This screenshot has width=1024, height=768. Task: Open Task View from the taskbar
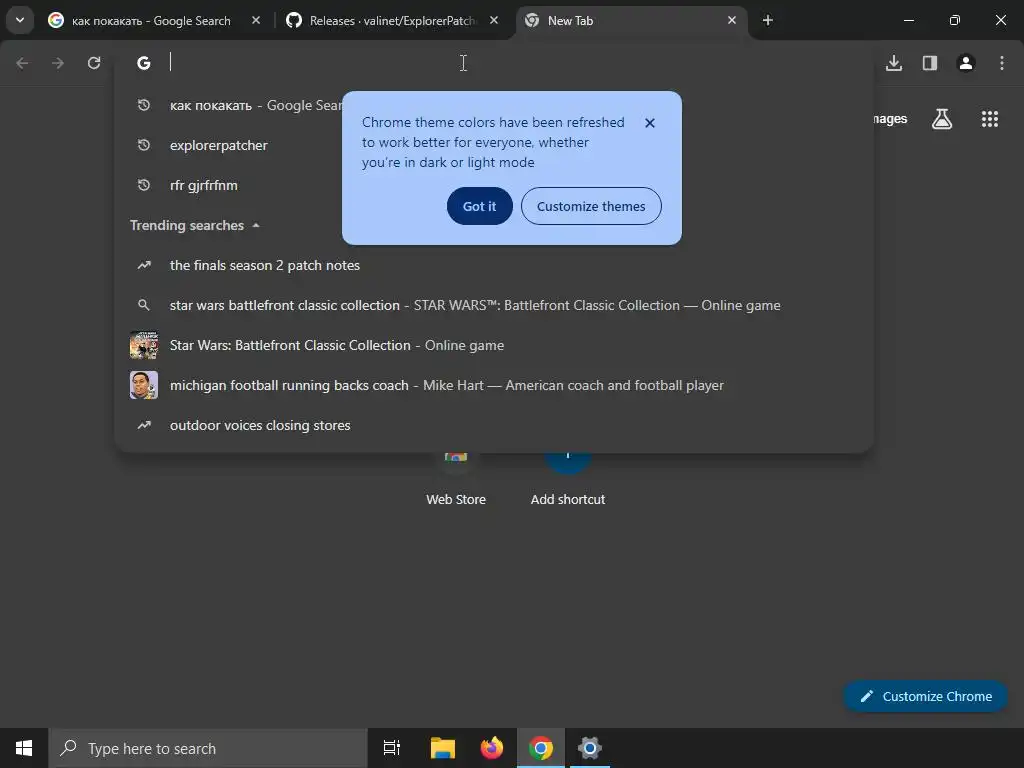392,748
